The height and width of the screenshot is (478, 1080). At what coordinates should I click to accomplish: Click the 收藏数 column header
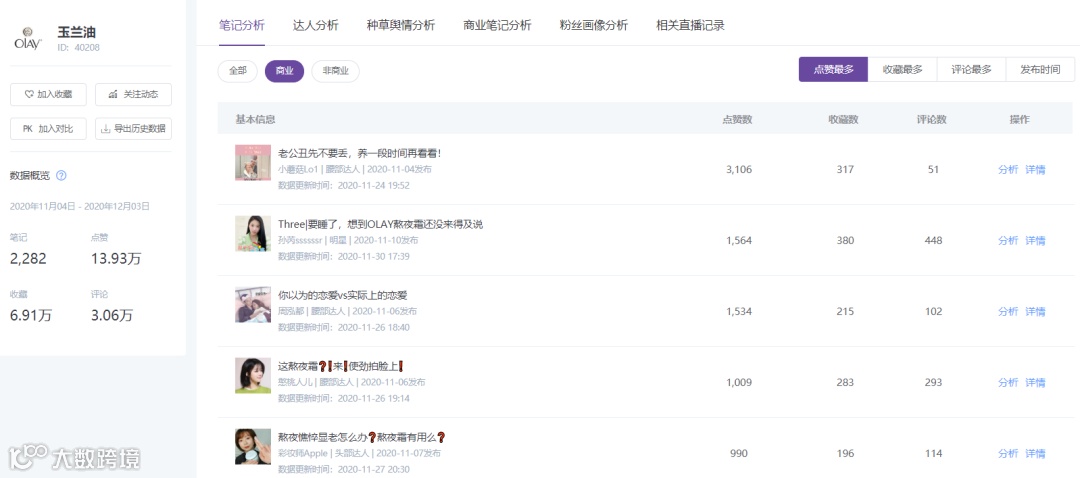pos(843,119)
